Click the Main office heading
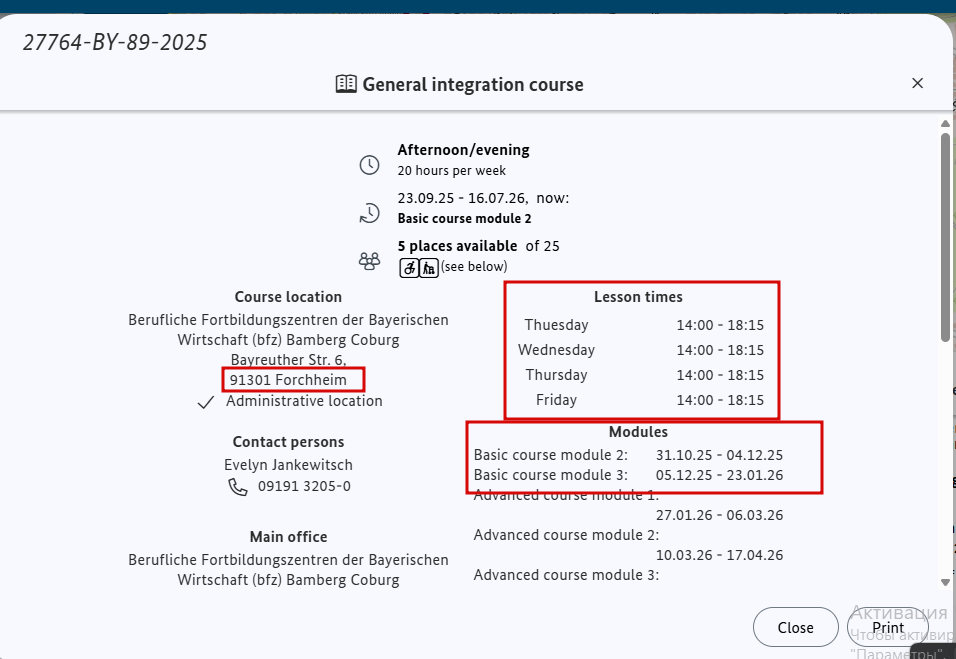This screenshot has width=956, height=659. [288, 537]
